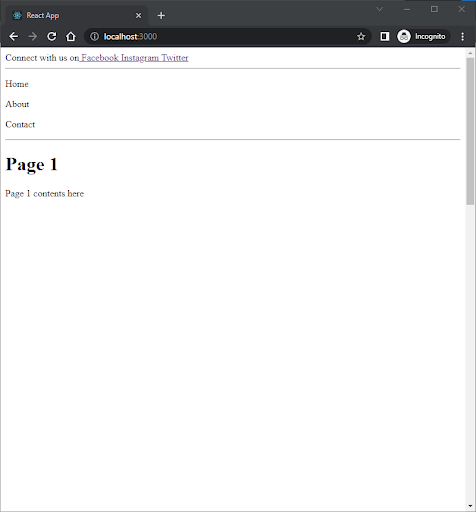The image size is (476, 512).
Task: Select the React App tab
Action: pos(76,16)
